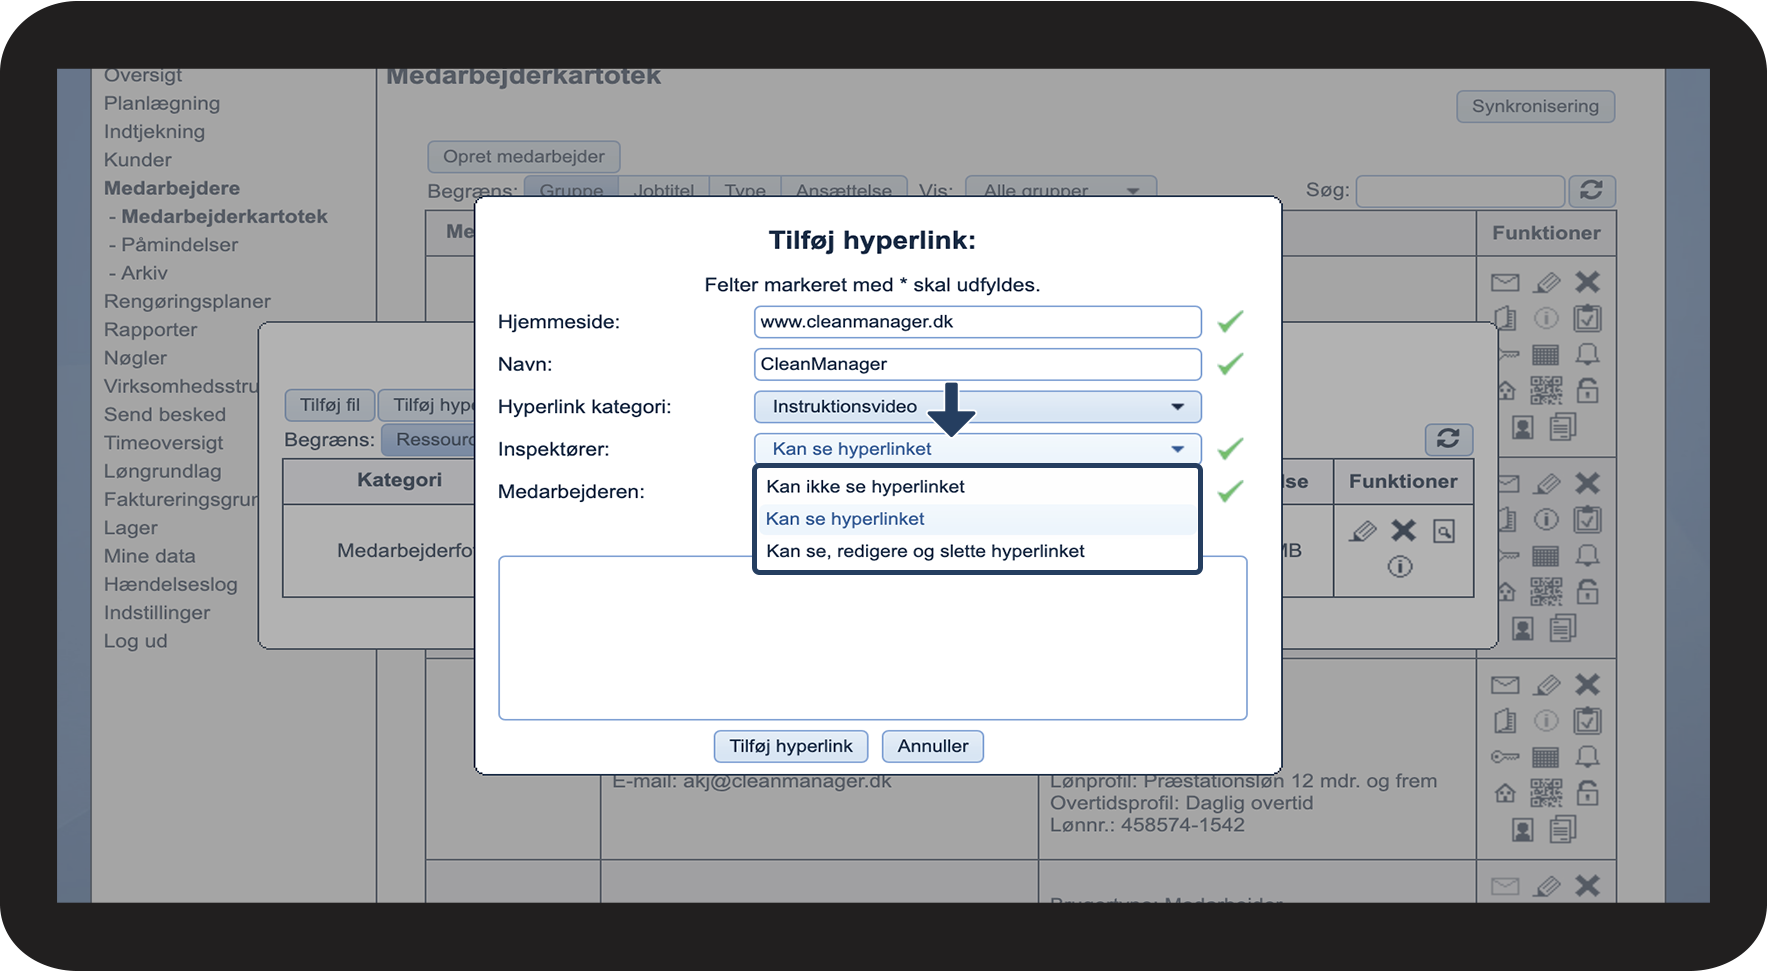The width and height of the screenshot is (1767, 971).
Task: Open Mine data in the sidebar
Action: click(x=150, y=556)
